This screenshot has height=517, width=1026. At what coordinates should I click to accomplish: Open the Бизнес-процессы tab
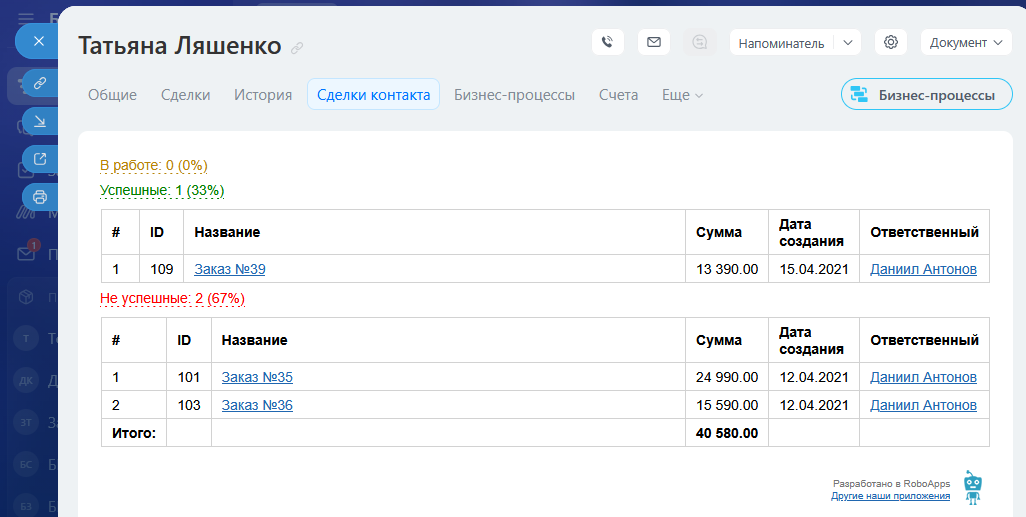point(514,95)
